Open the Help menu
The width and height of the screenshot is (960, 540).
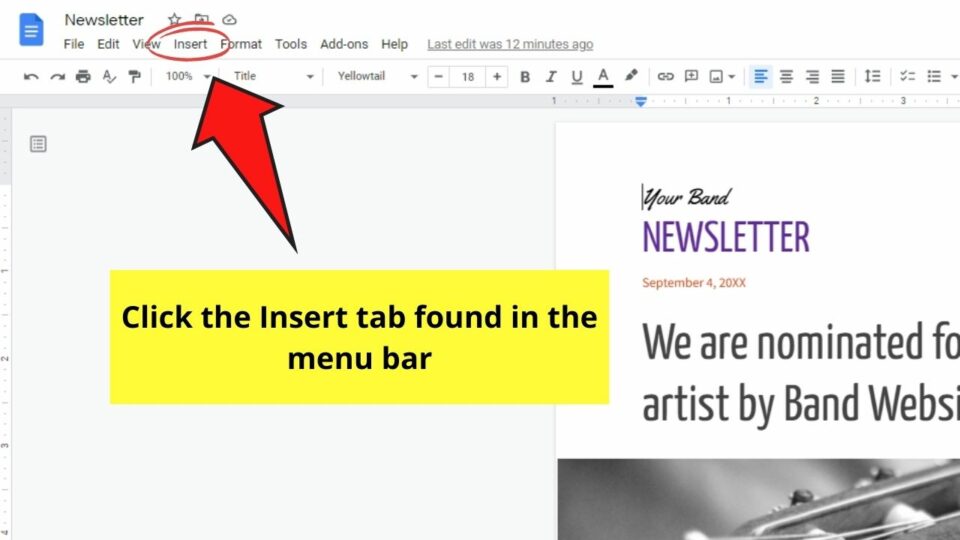[394, 44]
